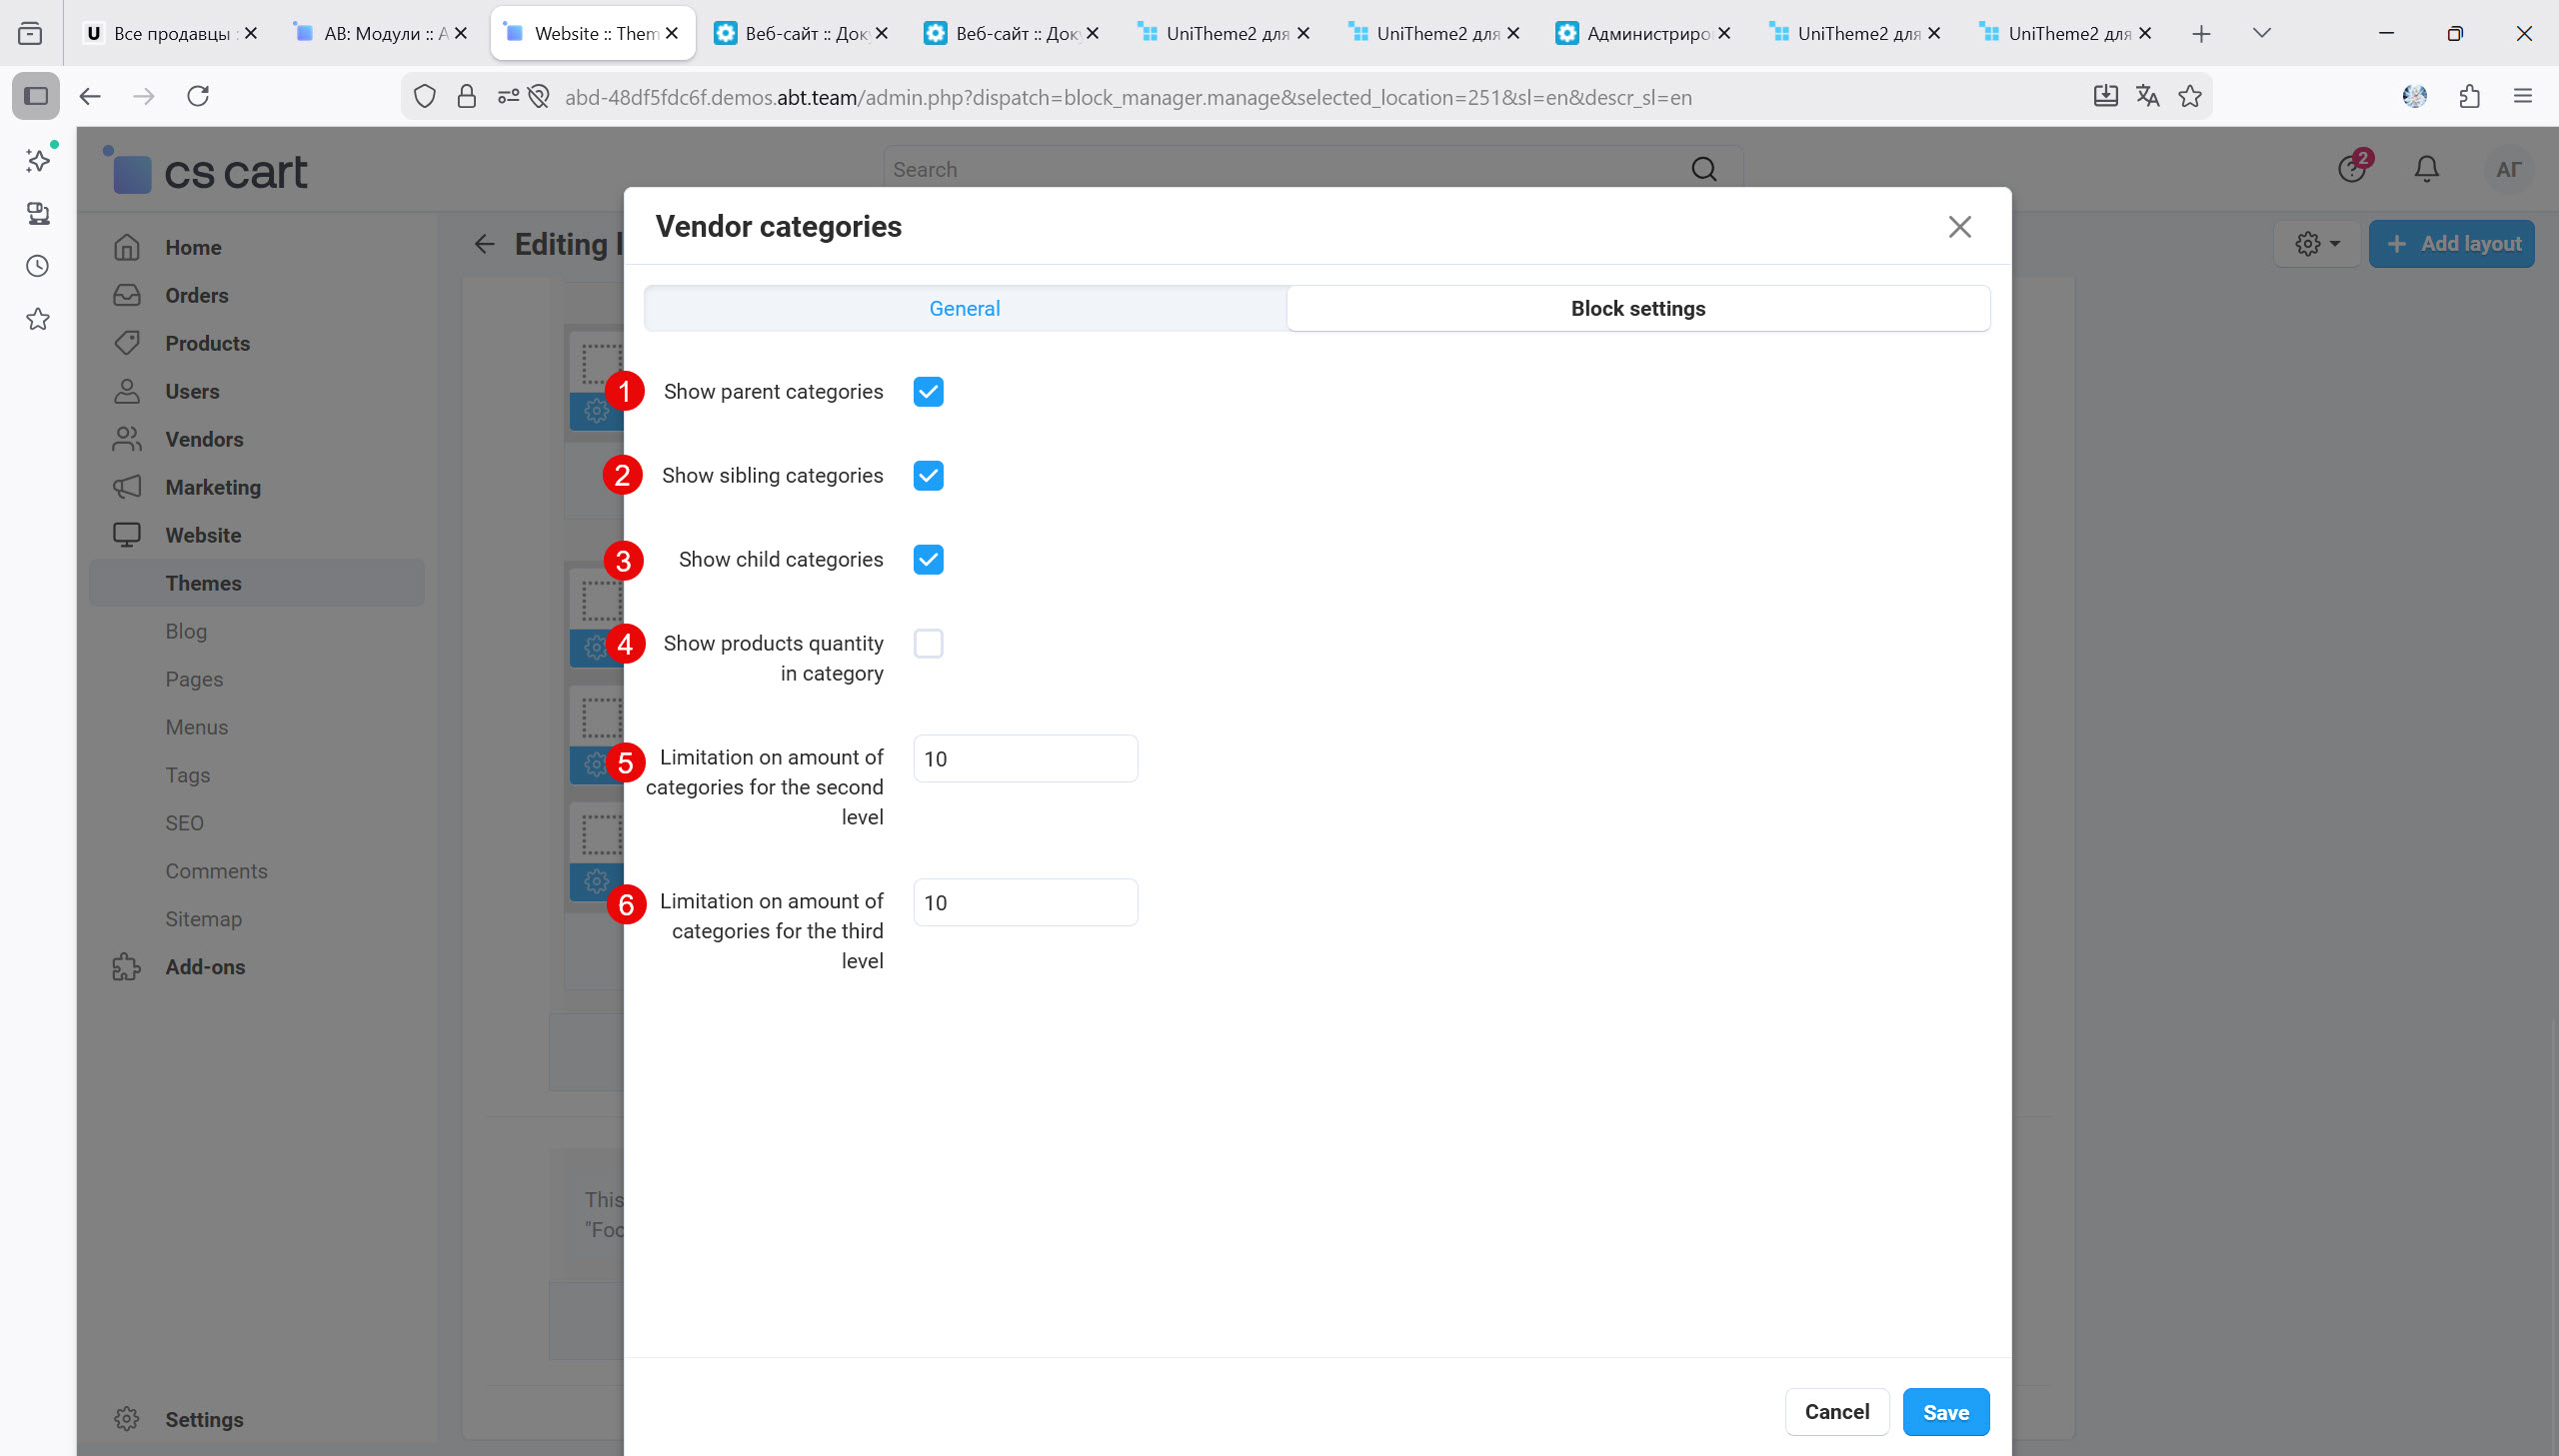Open the Add-ons puzzle icon in sidebar
This screenshot has width=2559, height=1456.
[127, 967]
